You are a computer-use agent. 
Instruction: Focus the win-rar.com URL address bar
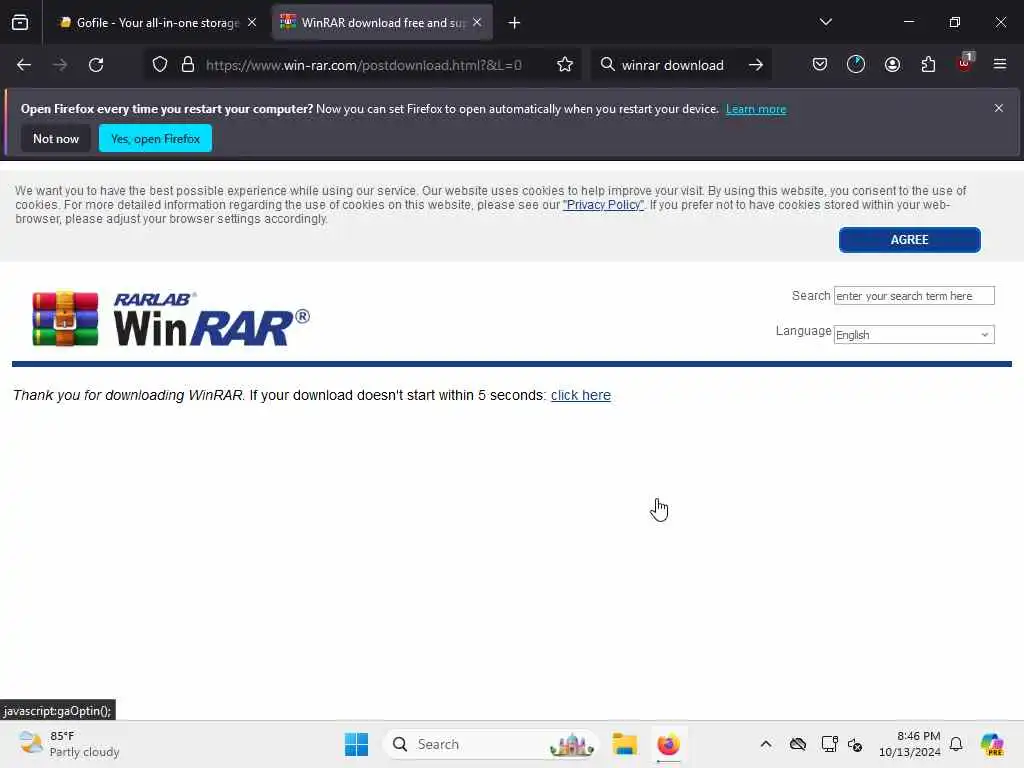pos(363,65)
